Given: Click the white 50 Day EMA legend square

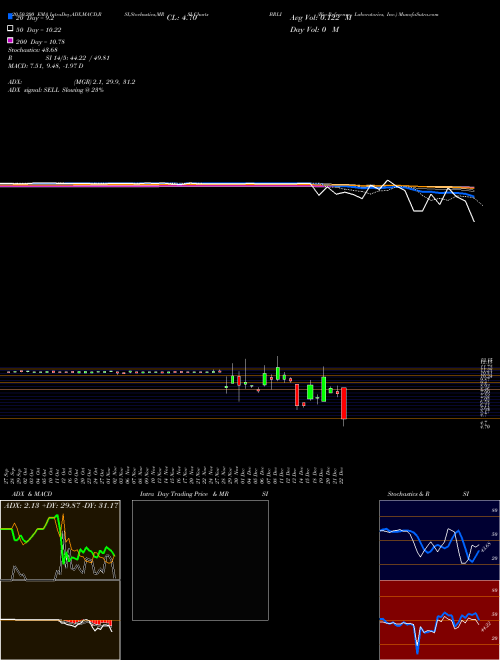Looking at the screenshot, I should pos(10,29).
